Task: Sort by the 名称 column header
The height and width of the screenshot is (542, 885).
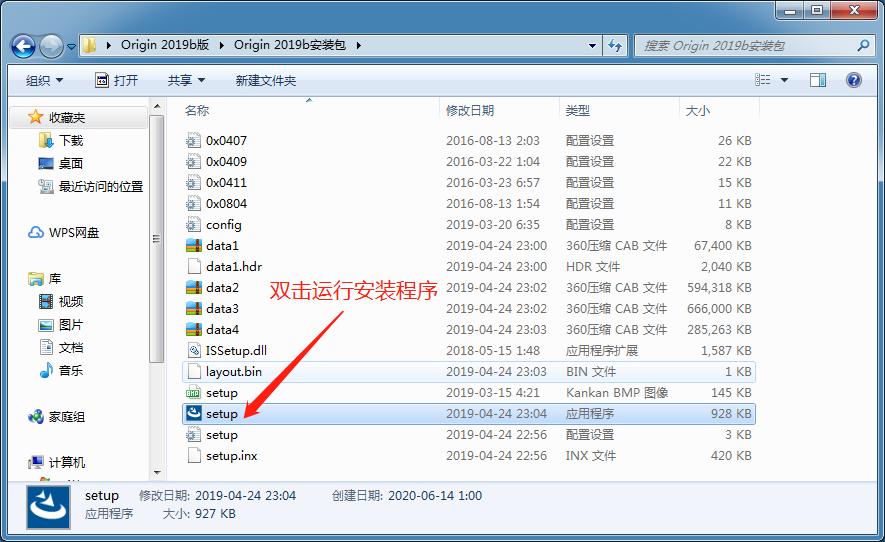Action: pos(196,111)
